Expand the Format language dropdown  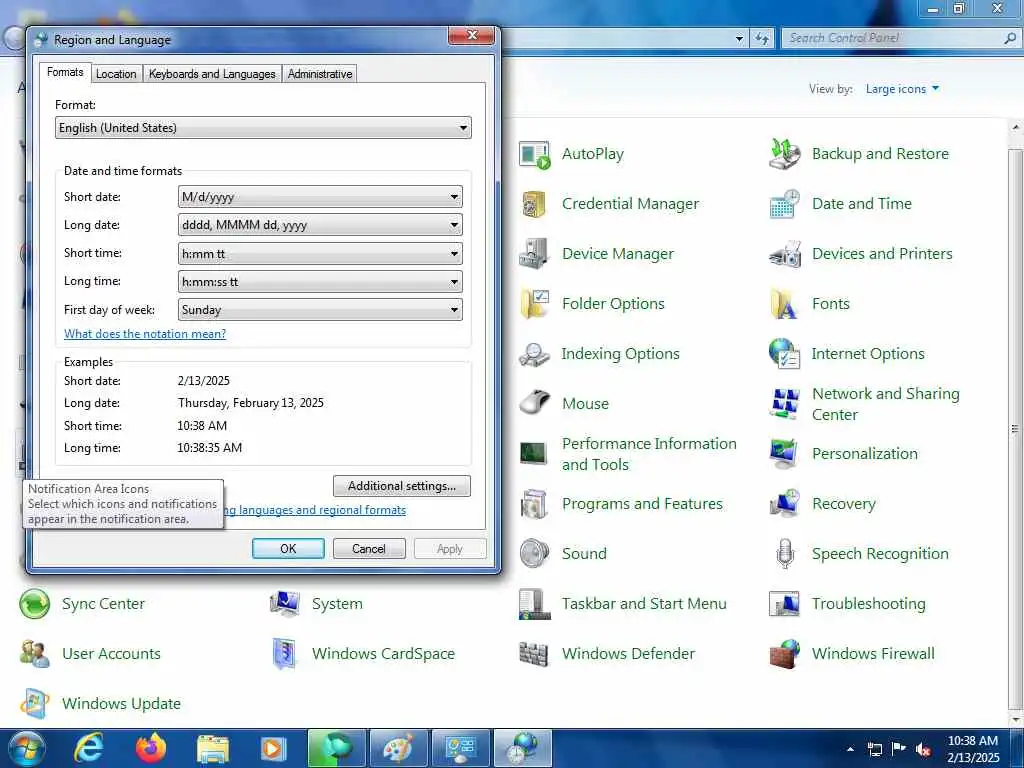[x=263, y=128]
